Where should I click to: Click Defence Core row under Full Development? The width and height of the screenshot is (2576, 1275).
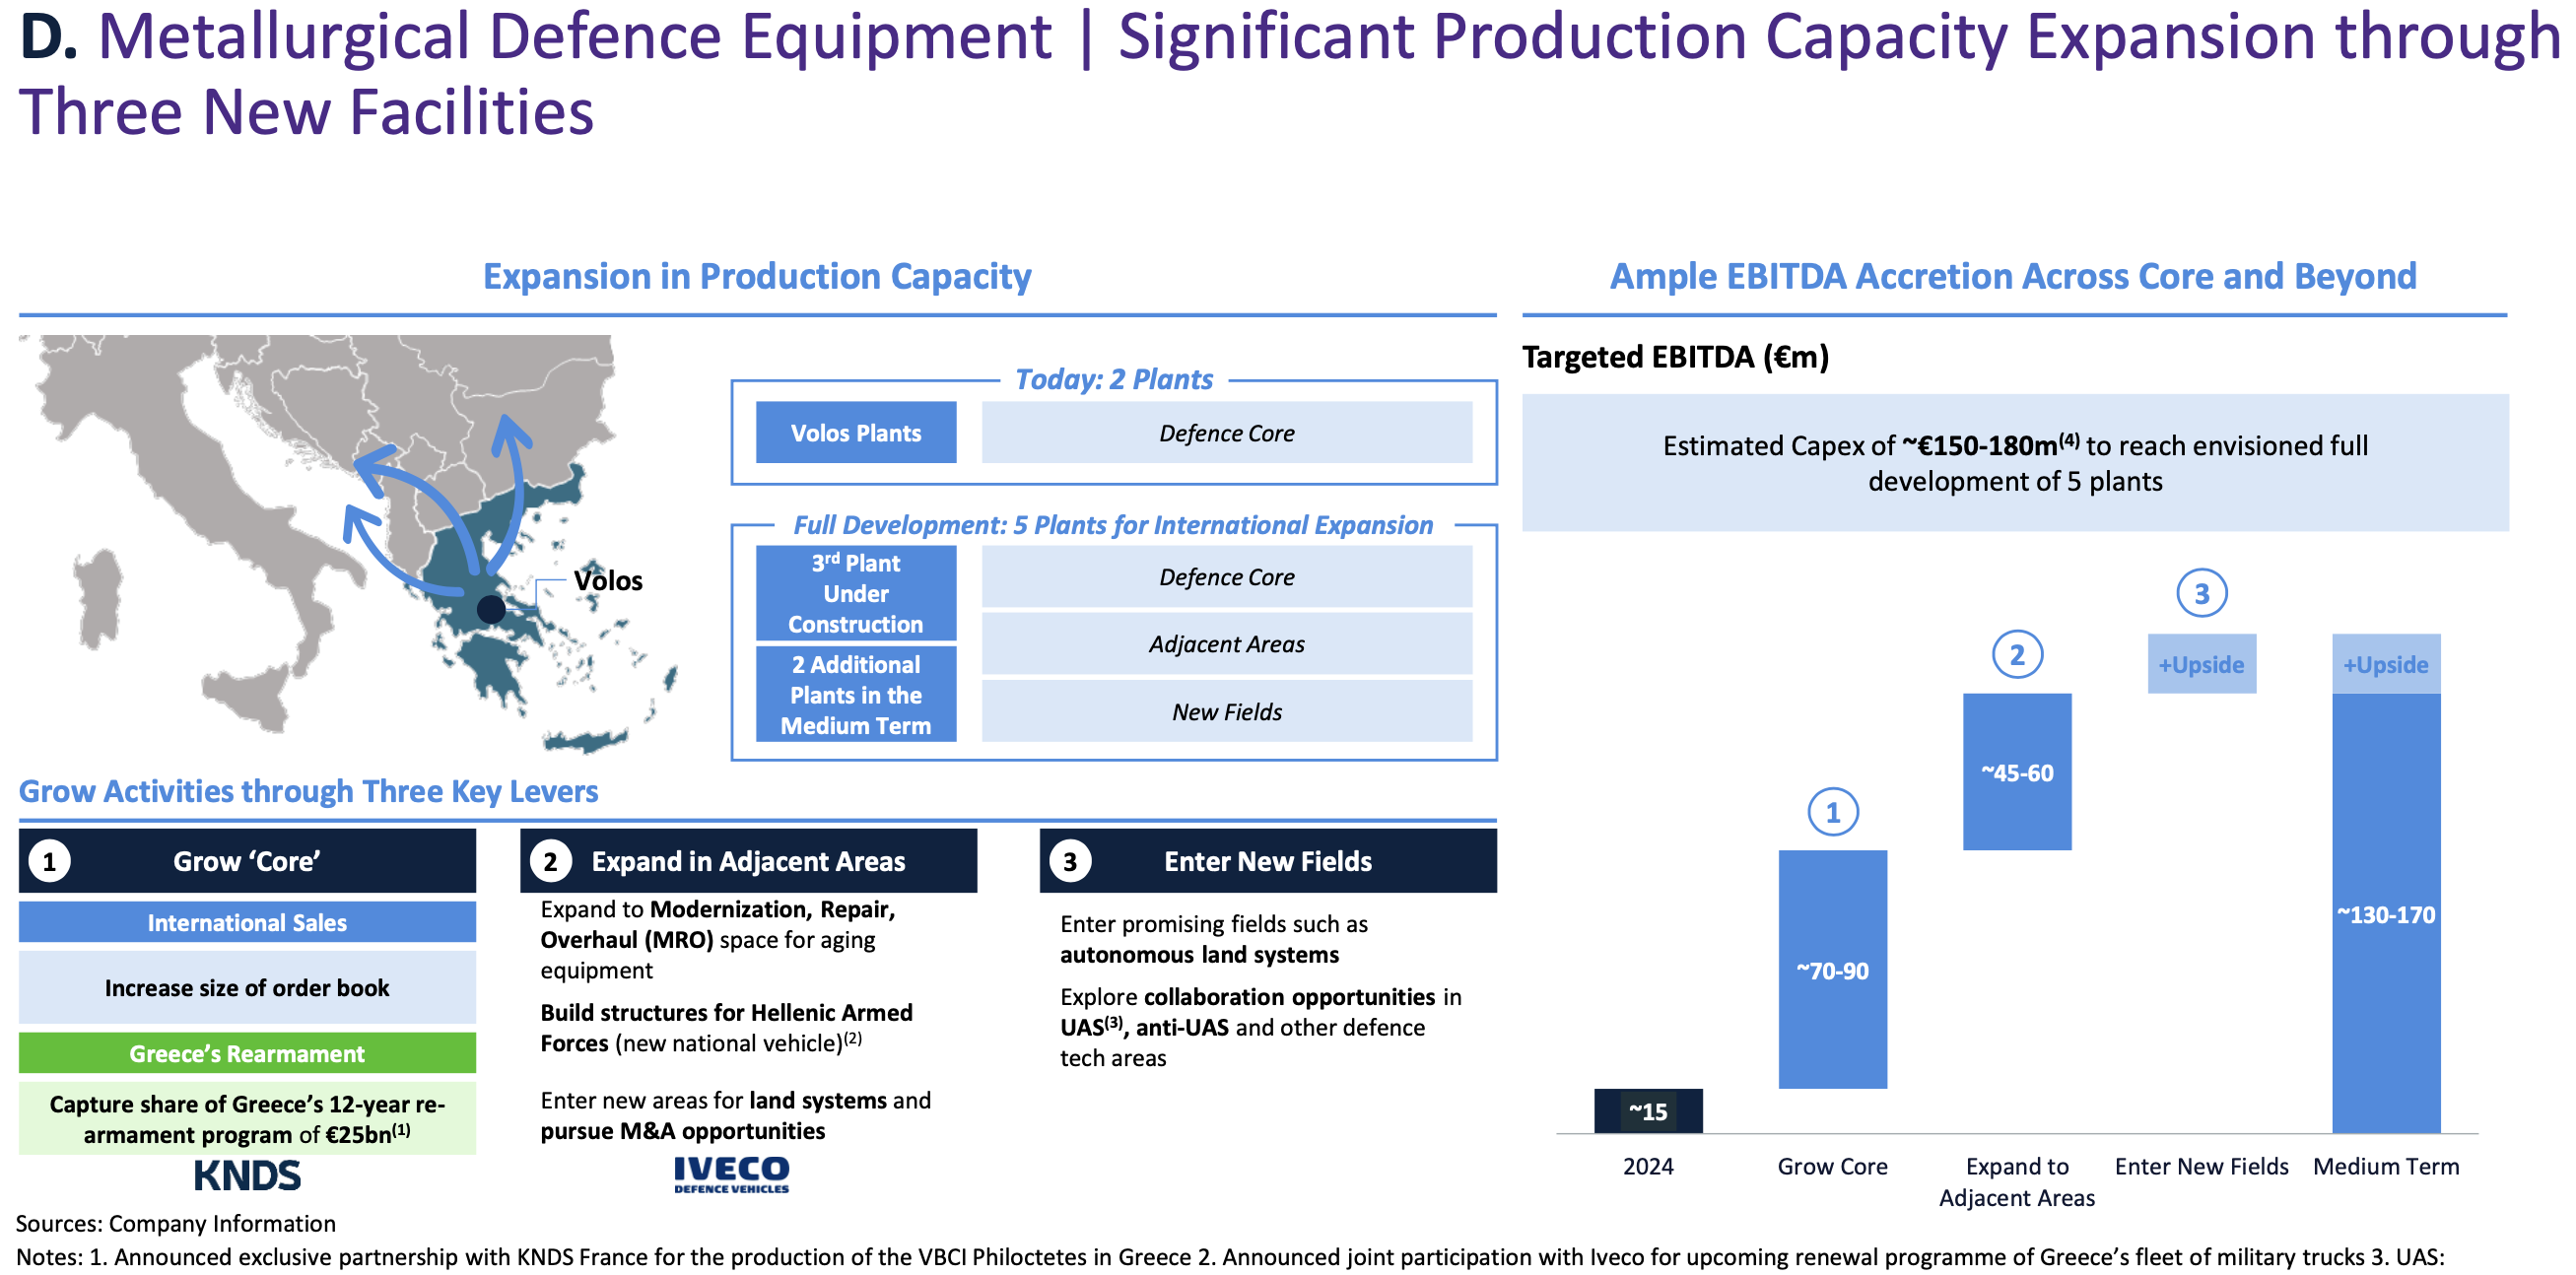click(1226, 576)
